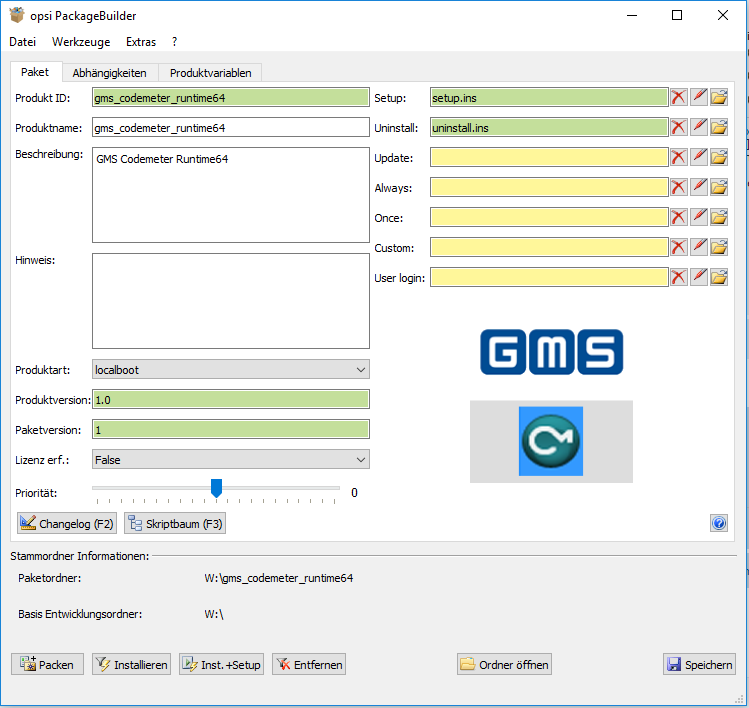Click the GMS logo image

tap(552, 352)
